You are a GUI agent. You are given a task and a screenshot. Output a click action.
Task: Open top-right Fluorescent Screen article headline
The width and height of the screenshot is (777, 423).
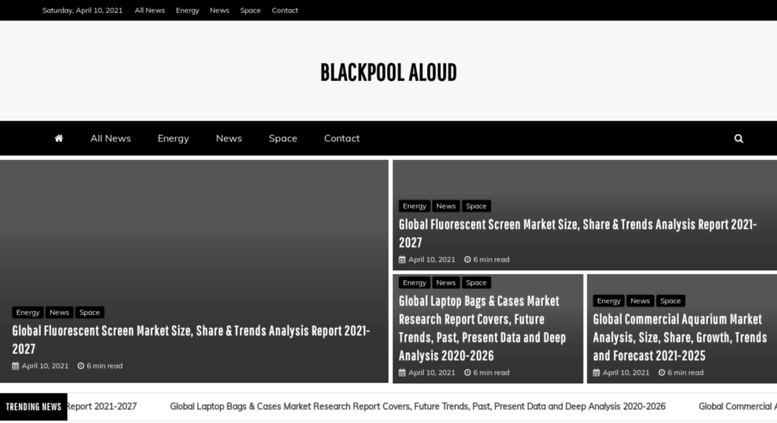(x=578, y=233)
